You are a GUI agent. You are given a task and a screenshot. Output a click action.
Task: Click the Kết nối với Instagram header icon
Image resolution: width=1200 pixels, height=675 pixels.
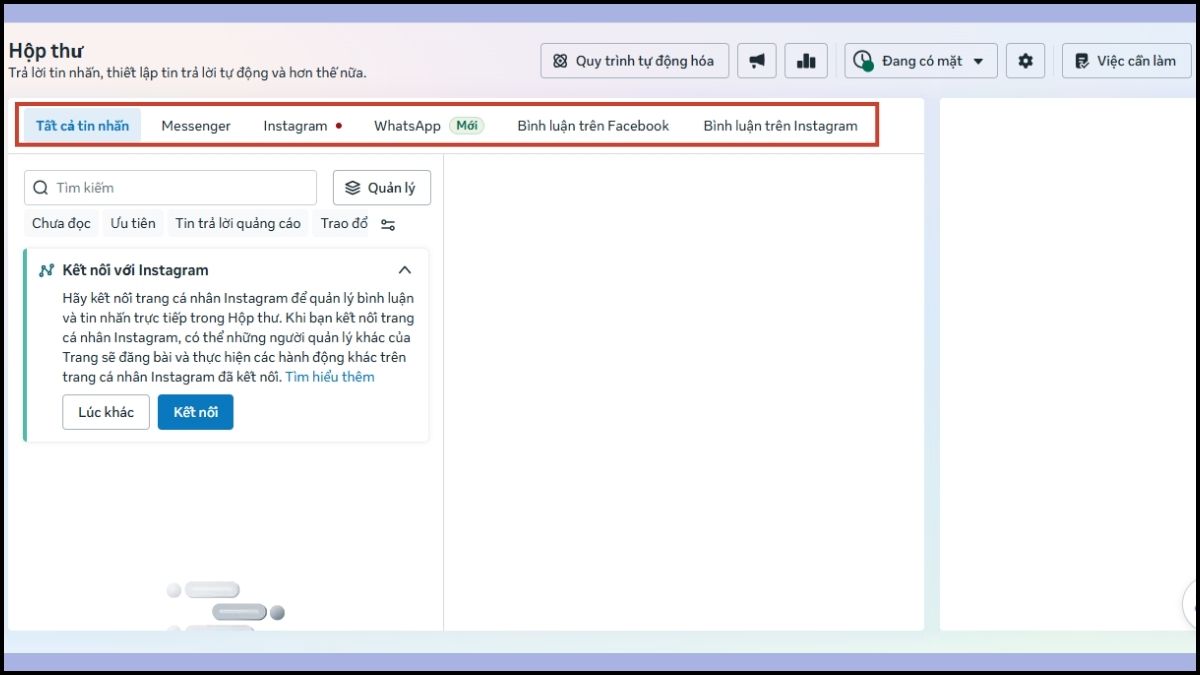[46, 270]
